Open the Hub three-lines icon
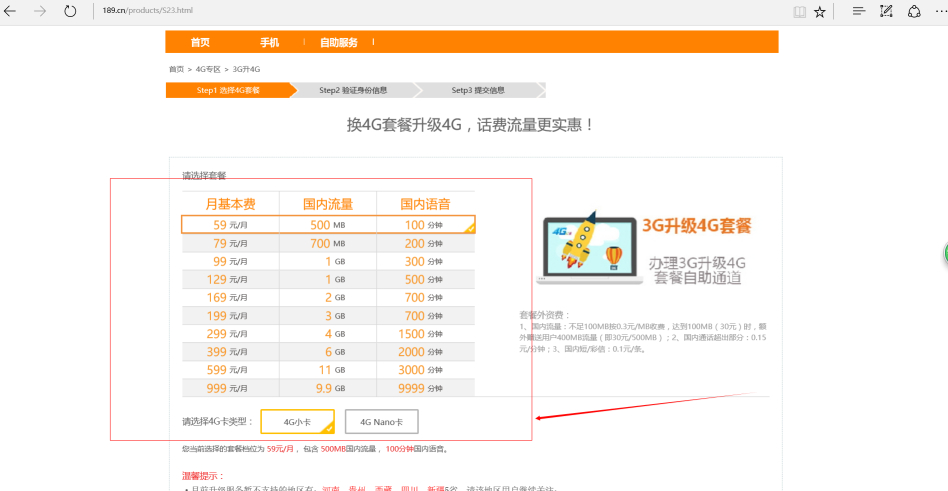Viewport: 948px width, 491px height. (x=858, y=11)
